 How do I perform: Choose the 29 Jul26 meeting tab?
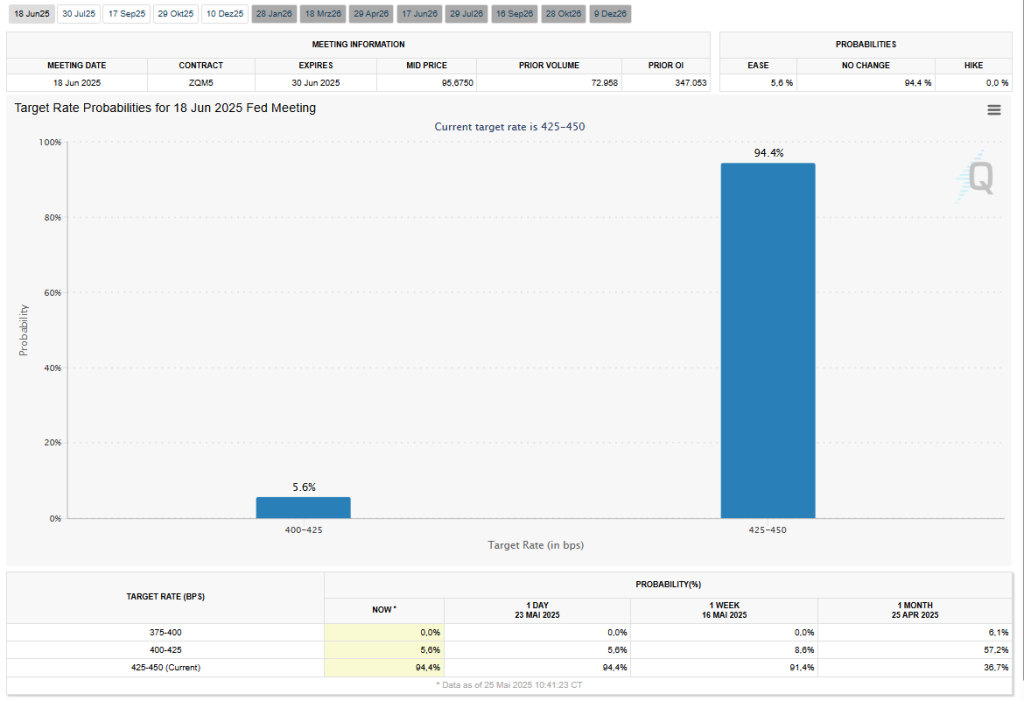tap(467, 13)
